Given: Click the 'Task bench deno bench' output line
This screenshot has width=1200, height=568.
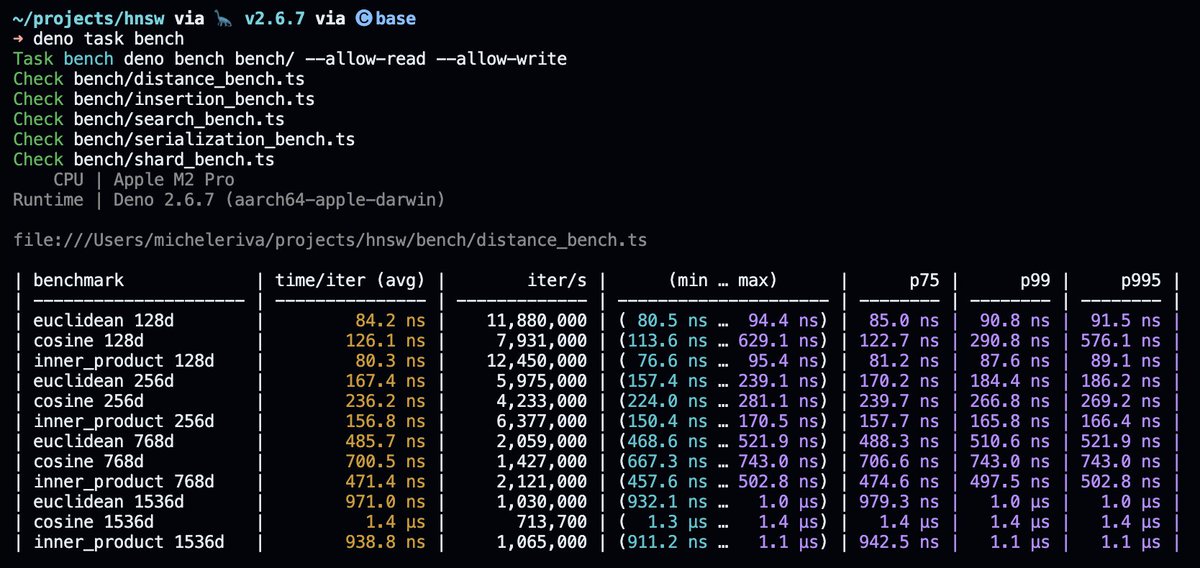Looking at the screenshot, I should point(290,59).
